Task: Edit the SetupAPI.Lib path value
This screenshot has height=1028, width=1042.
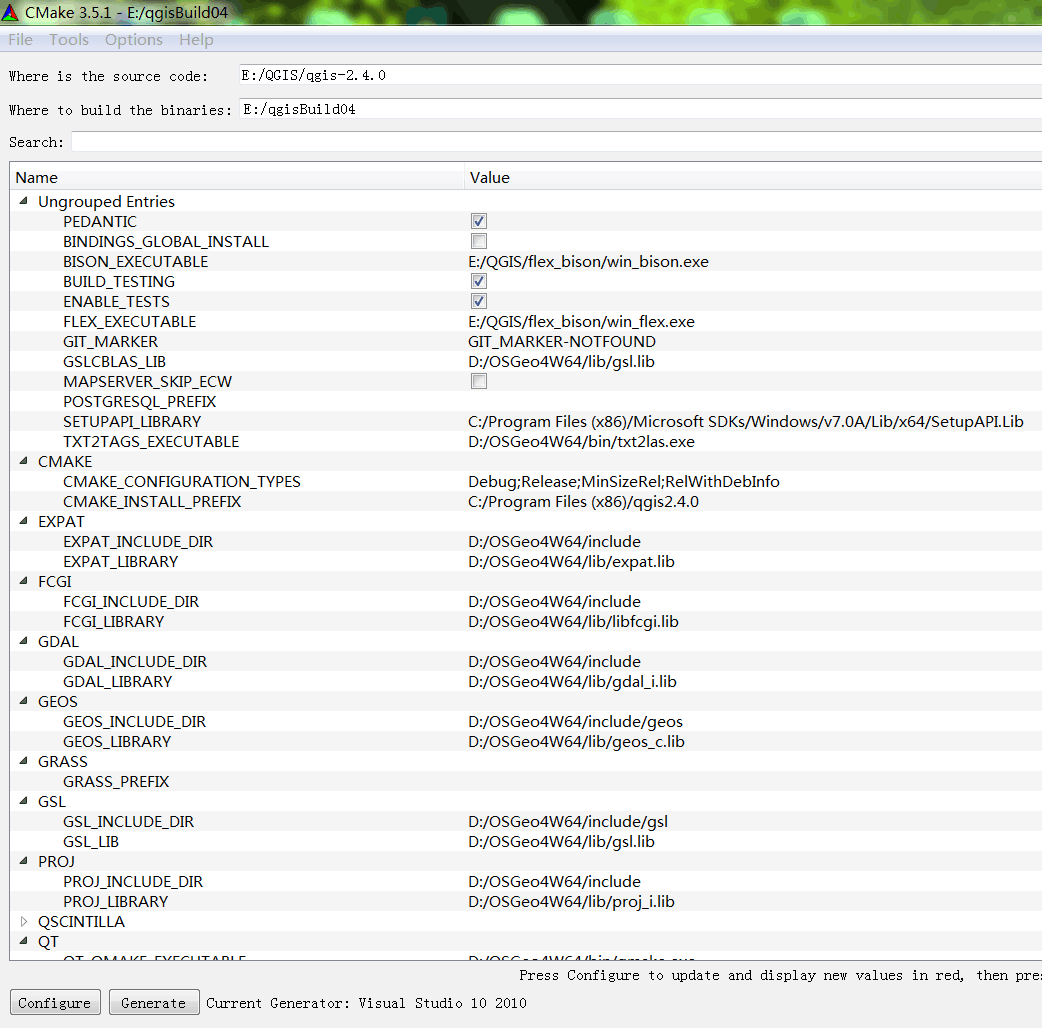Action: coord(746,421)
